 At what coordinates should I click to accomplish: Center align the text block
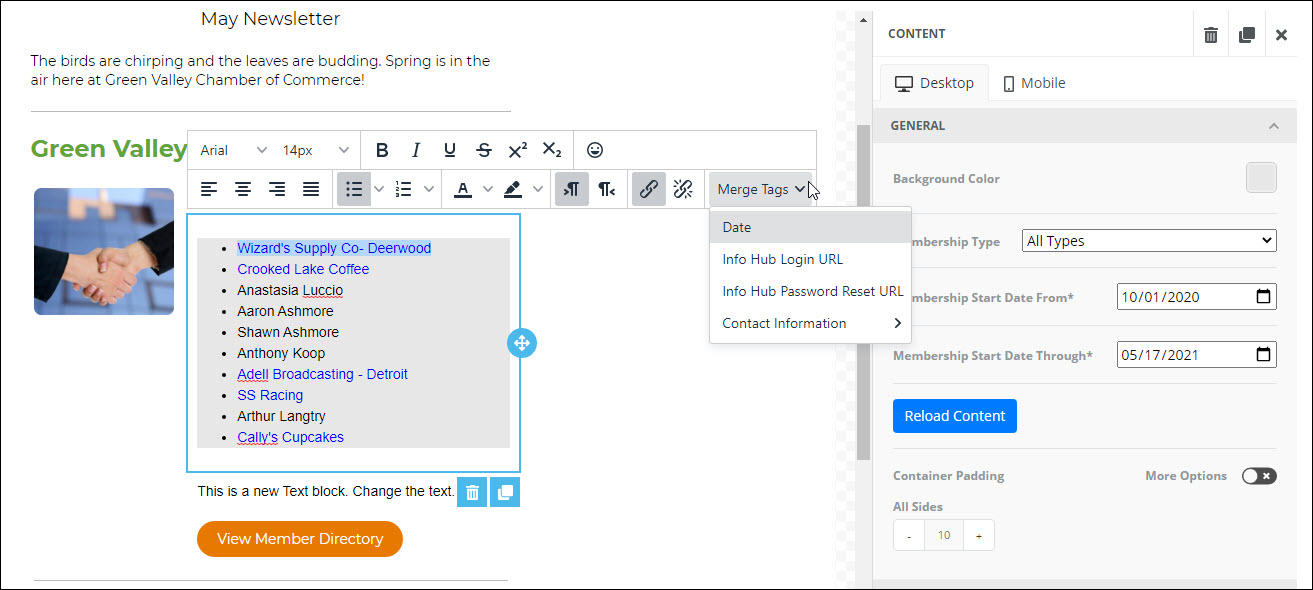[243, 189]
